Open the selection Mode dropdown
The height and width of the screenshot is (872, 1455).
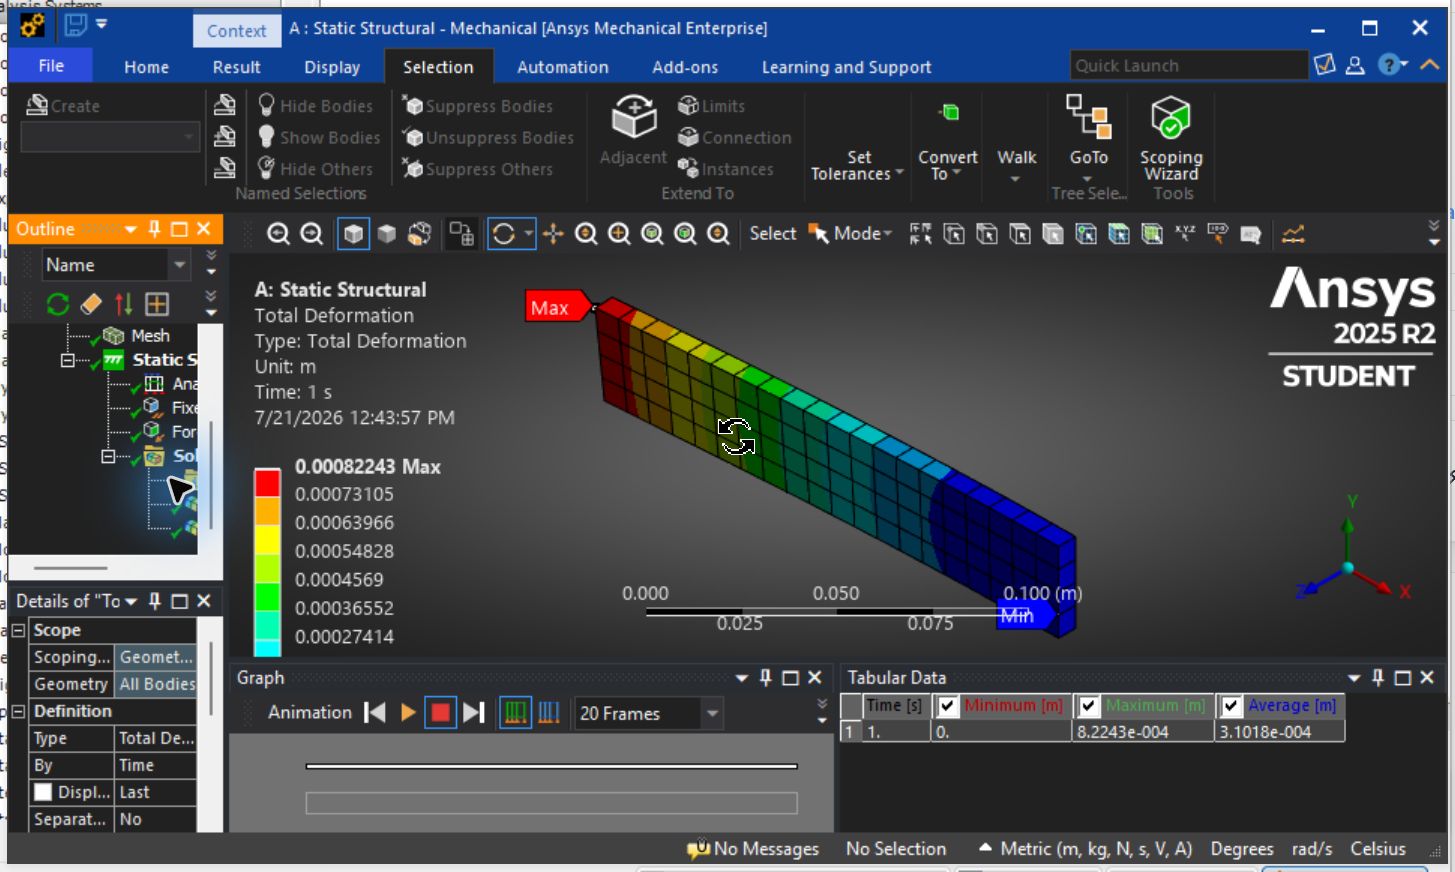863,234
